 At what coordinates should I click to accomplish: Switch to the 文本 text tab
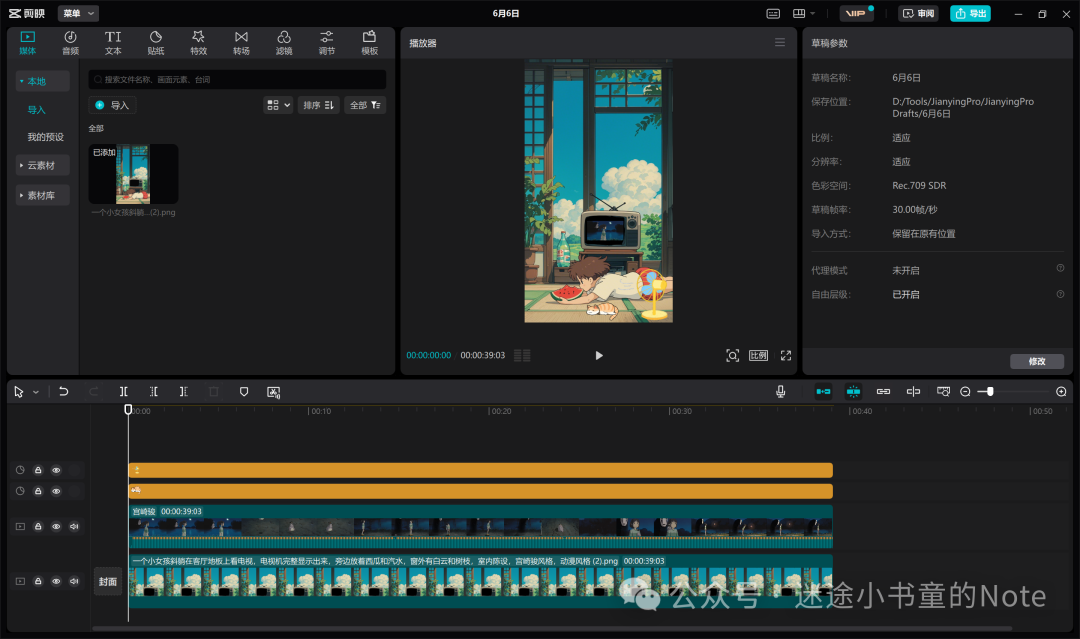113,42
